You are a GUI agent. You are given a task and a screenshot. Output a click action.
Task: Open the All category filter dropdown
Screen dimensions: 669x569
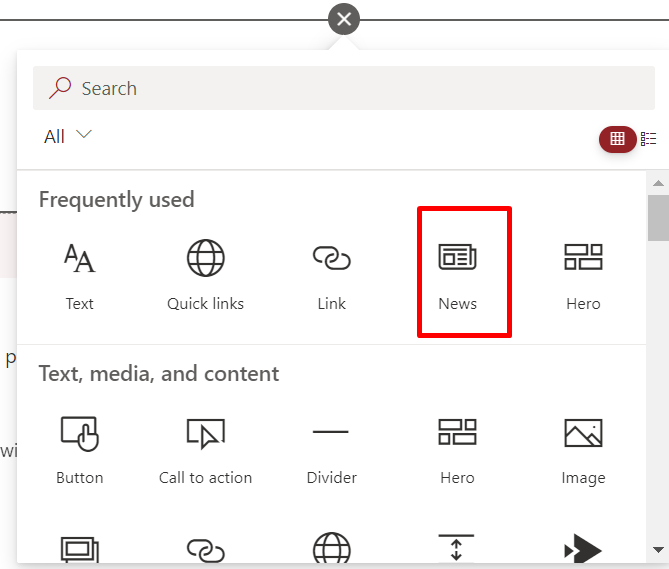[x=67, y=136]
